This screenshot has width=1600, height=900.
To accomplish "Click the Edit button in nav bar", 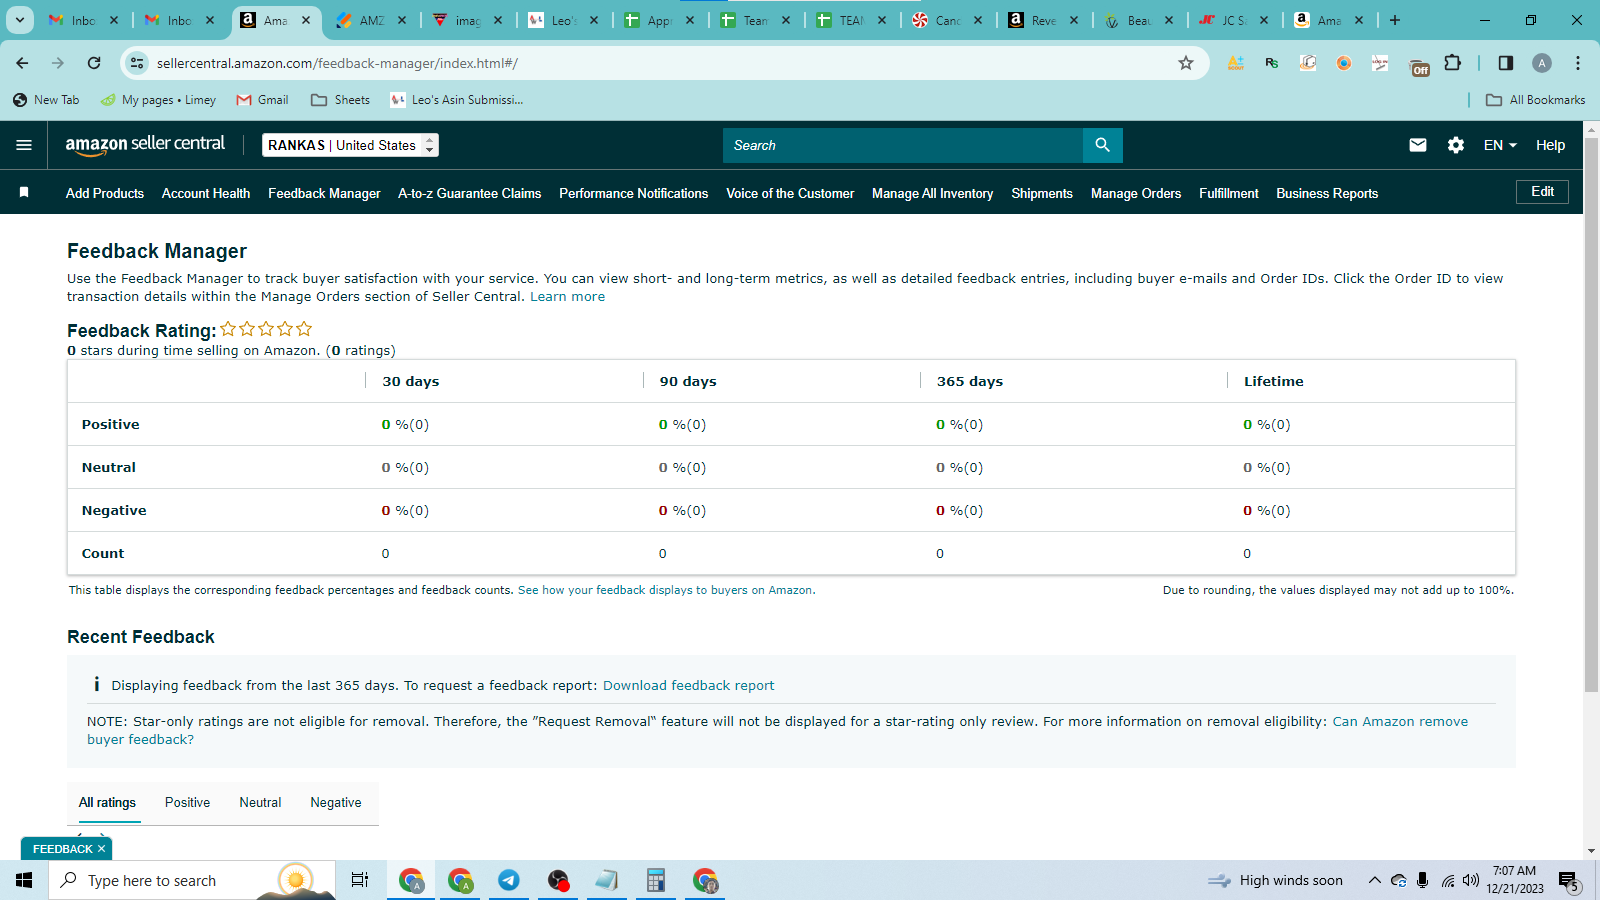I will [1543, 192].
